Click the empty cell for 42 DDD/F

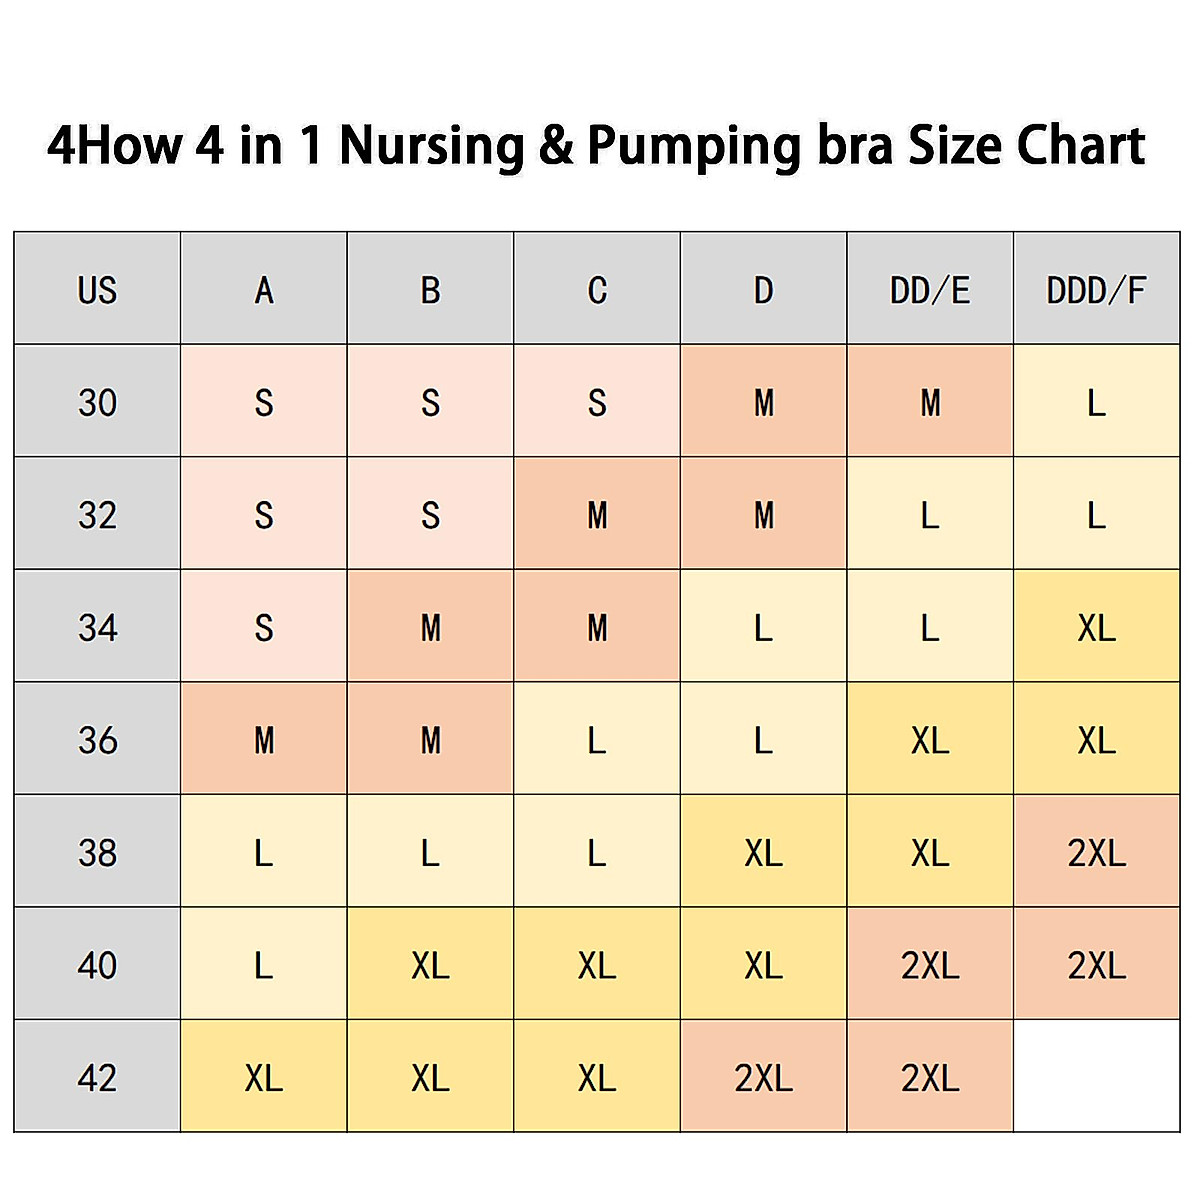(x=1096, y=1077)
